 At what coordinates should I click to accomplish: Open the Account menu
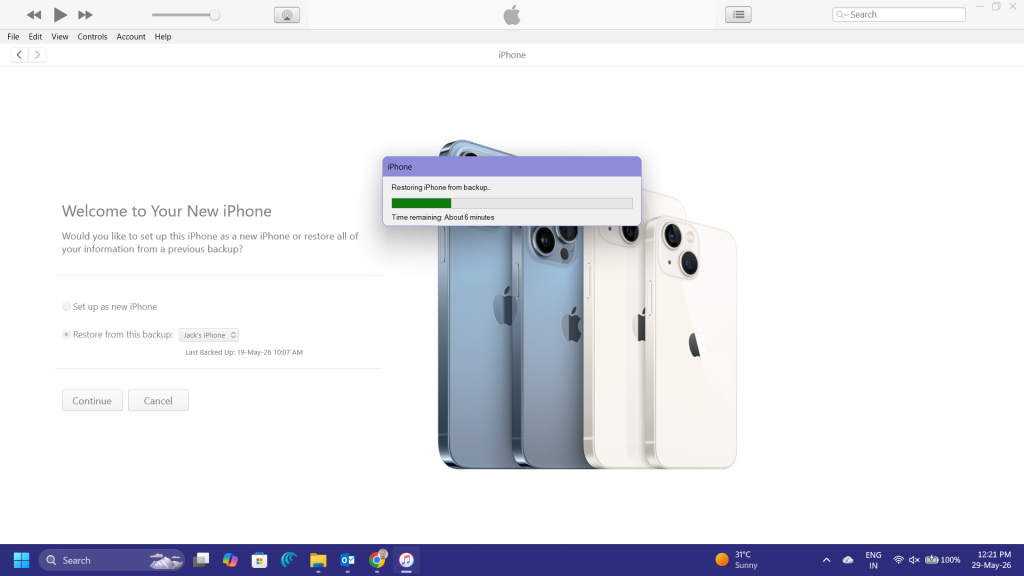tap(131, 37)
